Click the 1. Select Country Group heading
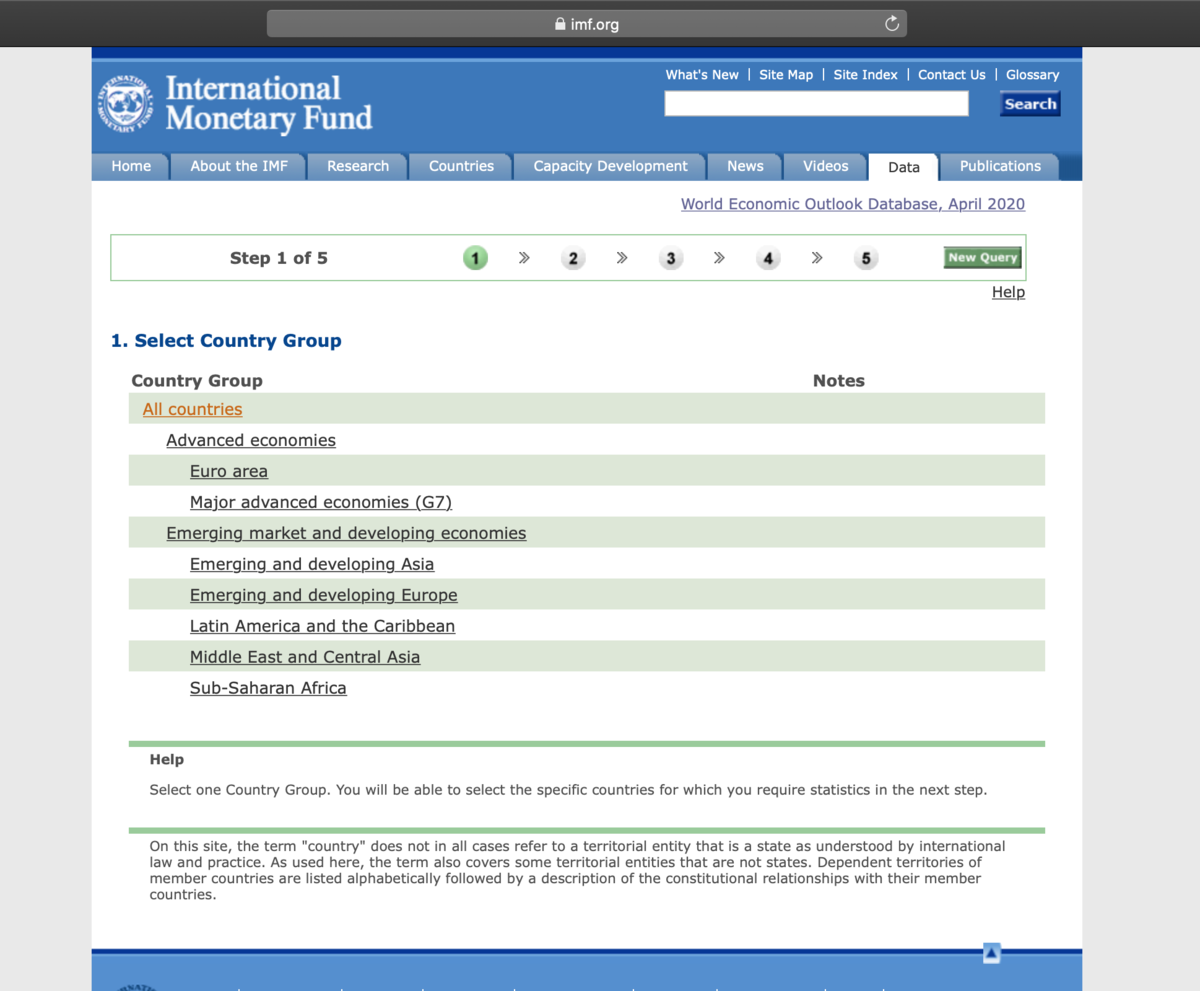The width and height of the screenshot is (1200, 991). (x=226, y=341)
